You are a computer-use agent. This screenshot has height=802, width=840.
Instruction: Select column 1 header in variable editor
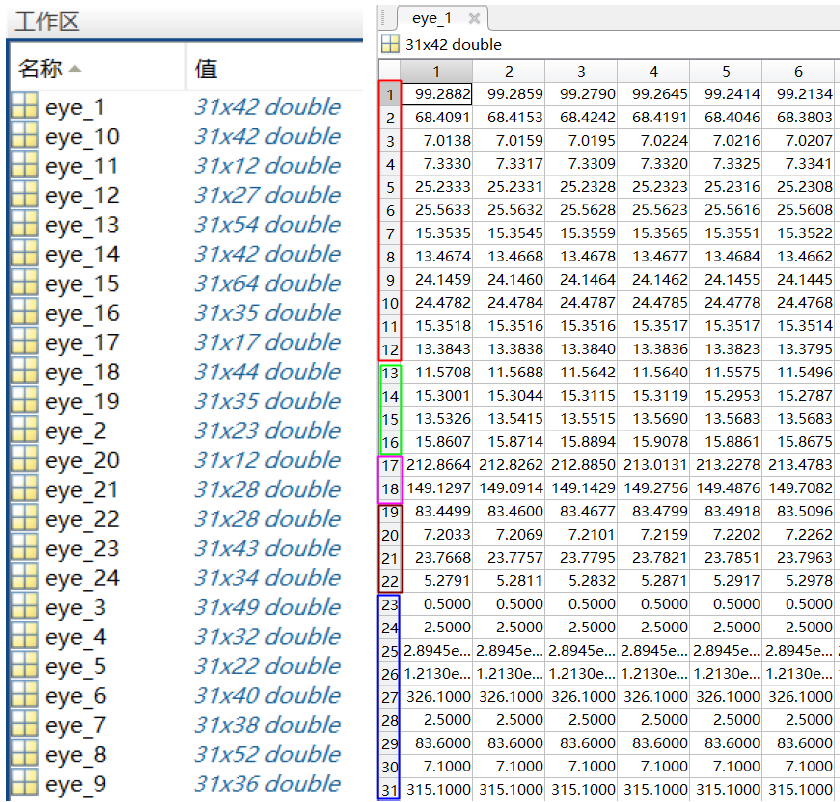click(436, 71)
